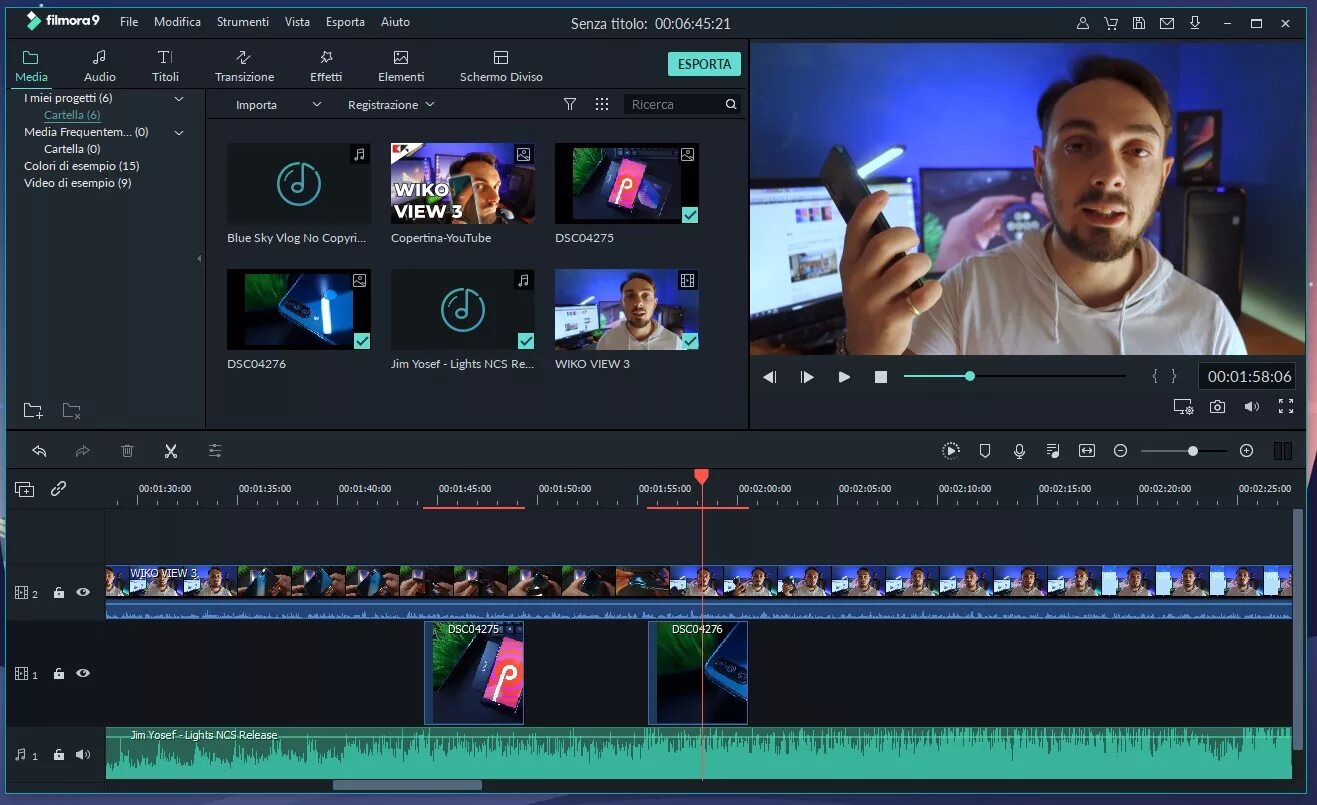Click the timeline zoom slider handle
The height and width of the screenshot is (805, 1317).
click(x=1192, y=451)
